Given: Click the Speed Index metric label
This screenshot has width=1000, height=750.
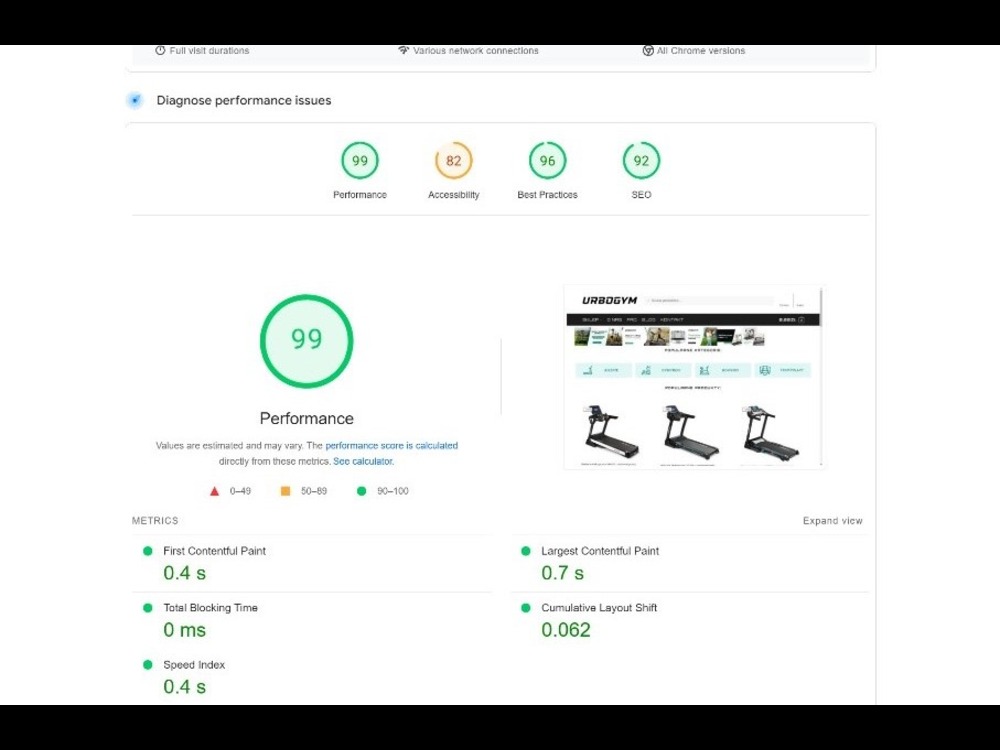Looking at the screenshot, I should [194, 665].
